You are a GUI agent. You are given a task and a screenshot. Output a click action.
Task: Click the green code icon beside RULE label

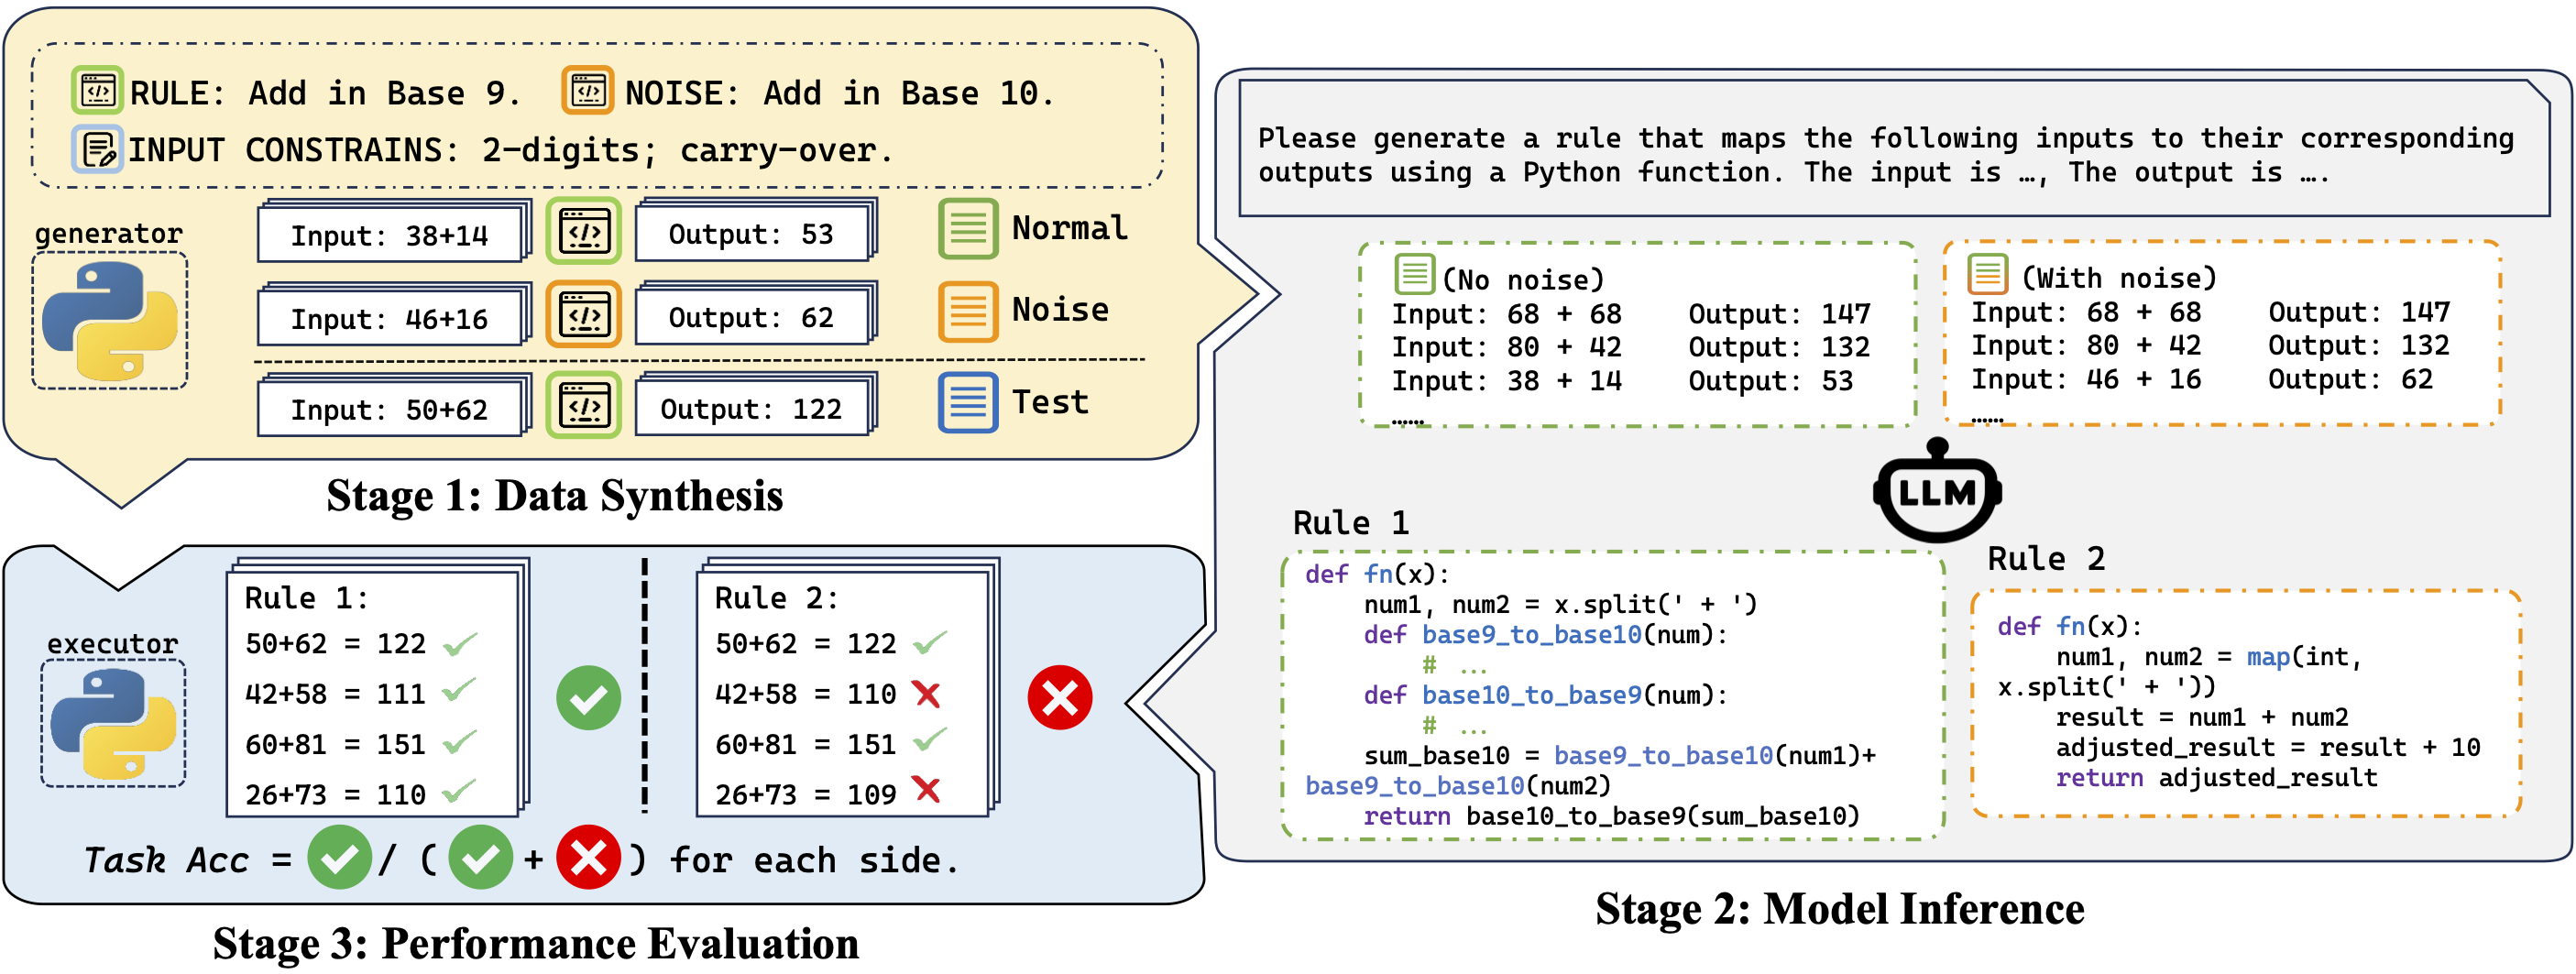click(x=97, y=92)
